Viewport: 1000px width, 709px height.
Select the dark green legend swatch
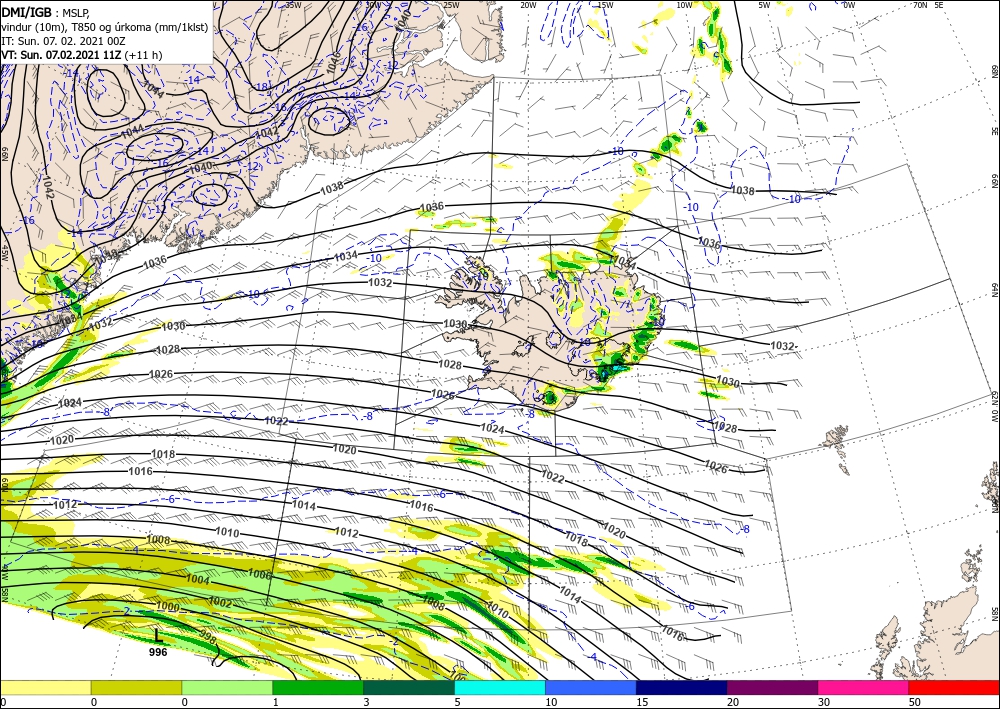pos(409,687)
